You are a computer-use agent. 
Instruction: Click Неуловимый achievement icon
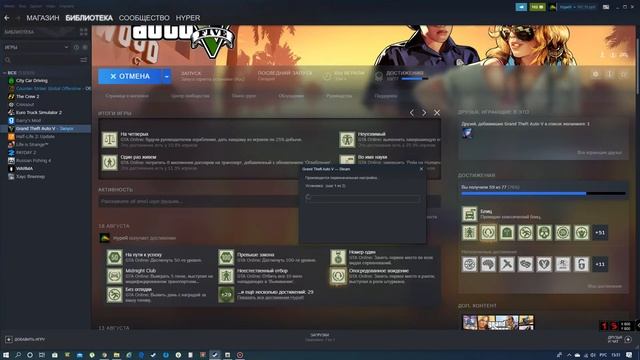point(347,140)
